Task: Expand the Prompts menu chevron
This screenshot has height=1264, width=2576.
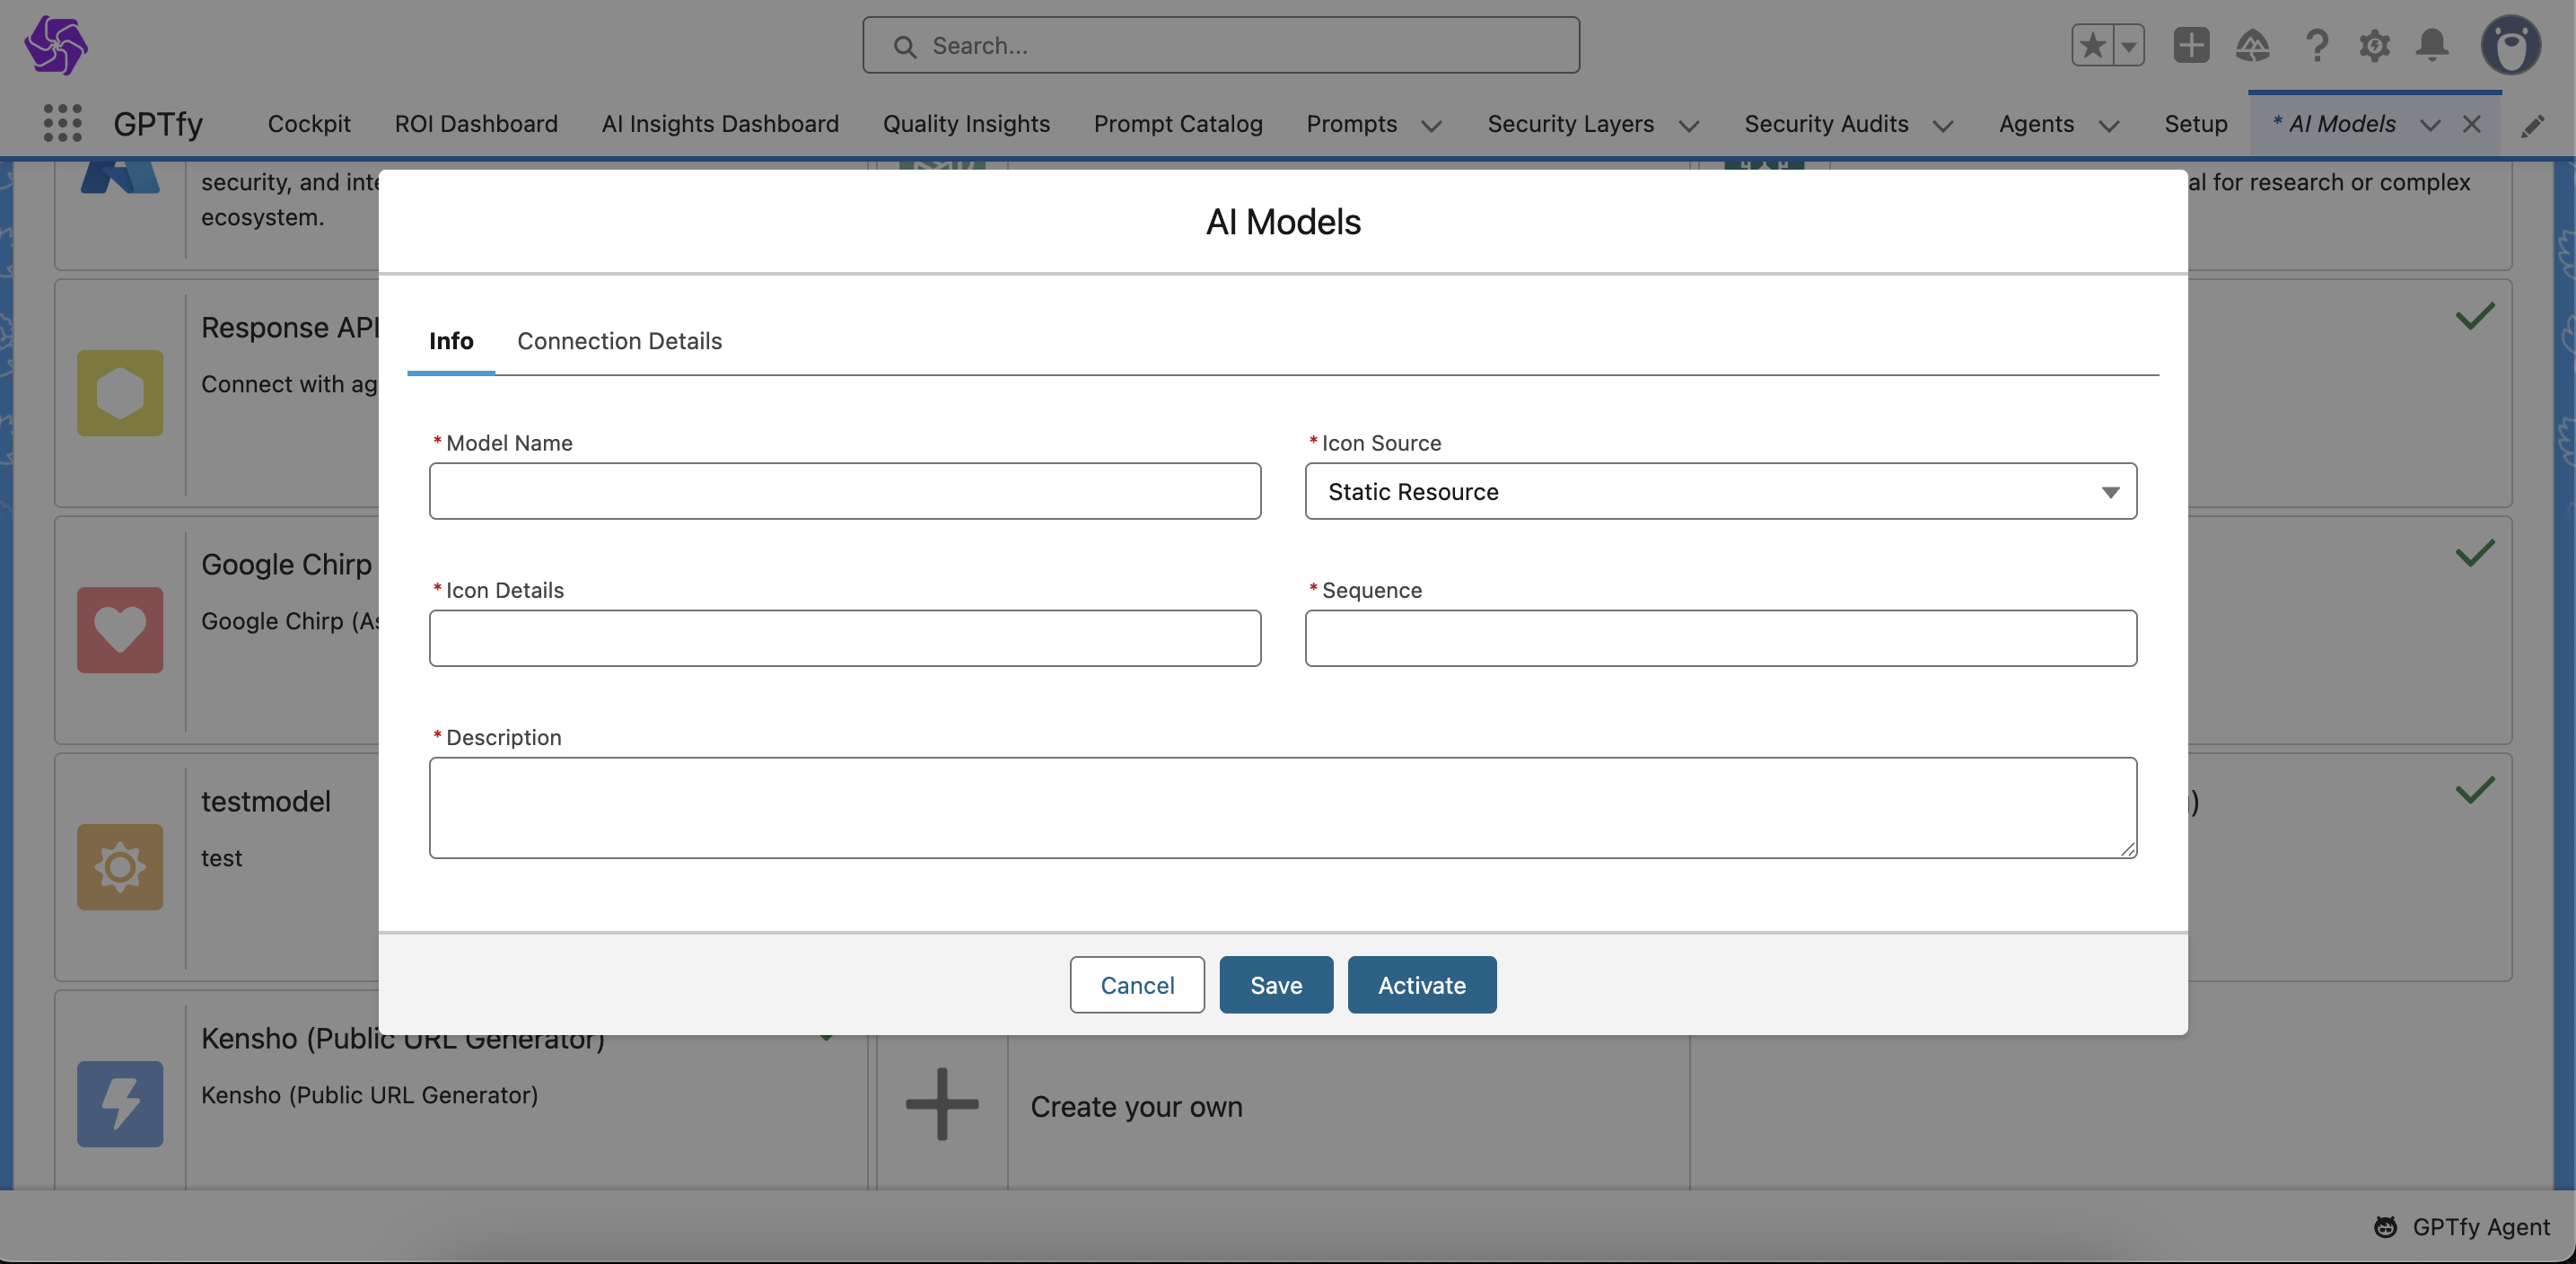Action: [x=1431, y=126]
